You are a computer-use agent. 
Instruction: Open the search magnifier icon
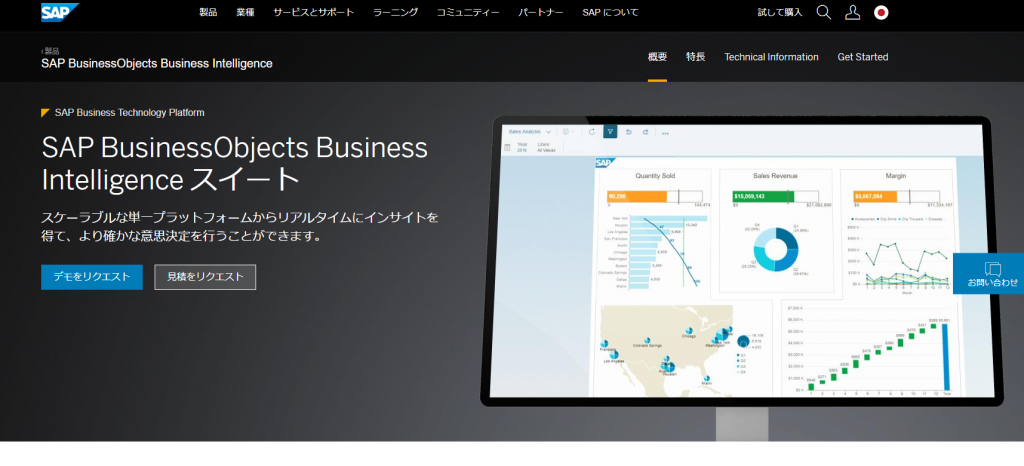coord(824,12)
